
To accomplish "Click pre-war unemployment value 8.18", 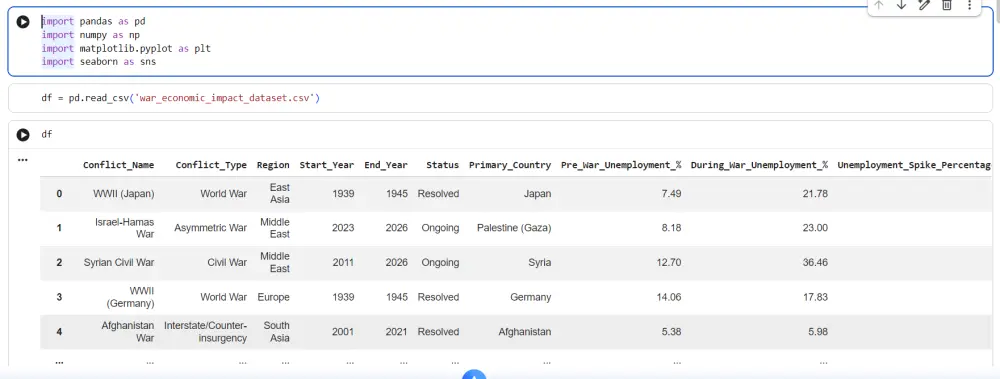I will 671,228.
